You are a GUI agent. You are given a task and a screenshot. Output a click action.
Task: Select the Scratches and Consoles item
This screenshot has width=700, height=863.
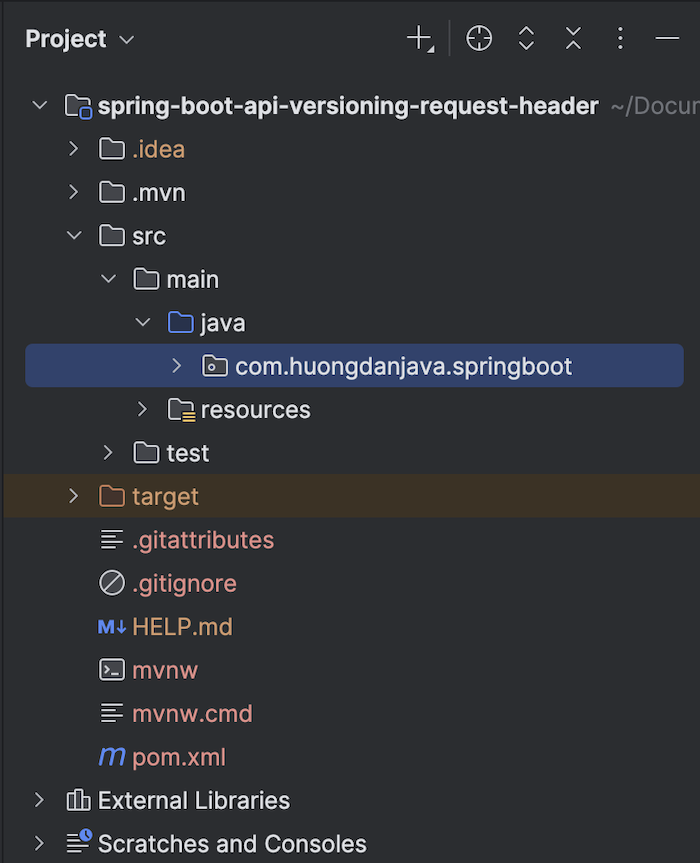pyautogui.click(x=232, y=844)
